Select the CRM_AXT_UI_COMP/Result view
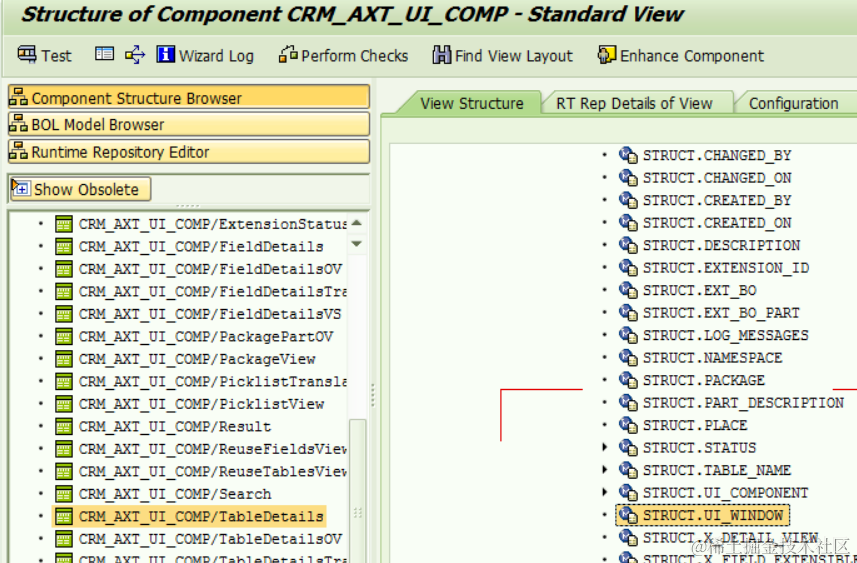The image size is (857, 563). coord(175,426)
